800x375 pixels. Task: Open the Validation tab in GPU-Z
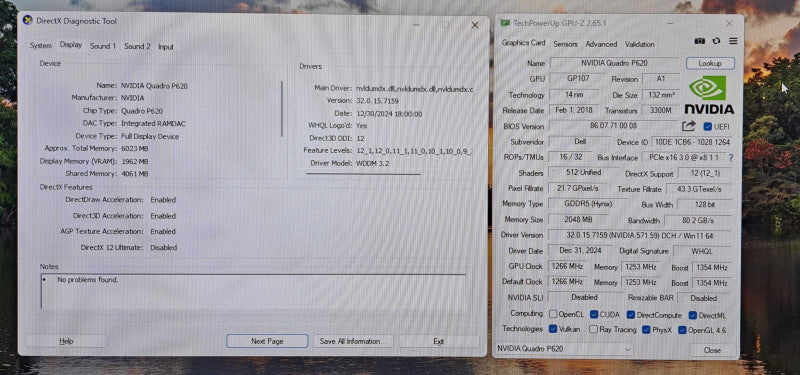[640, 44]
